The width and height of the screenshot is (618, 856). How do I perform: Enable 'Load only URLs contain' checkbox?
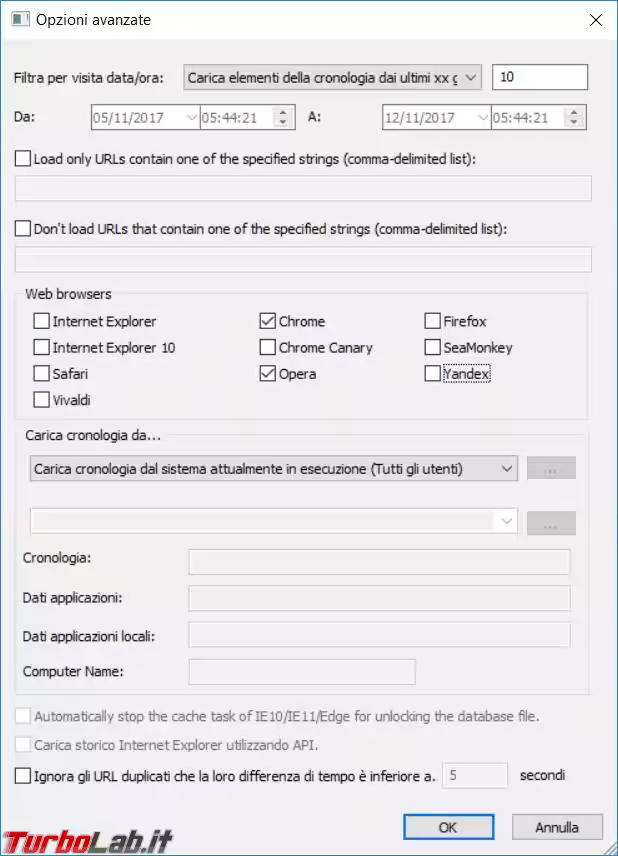point(24,158)
